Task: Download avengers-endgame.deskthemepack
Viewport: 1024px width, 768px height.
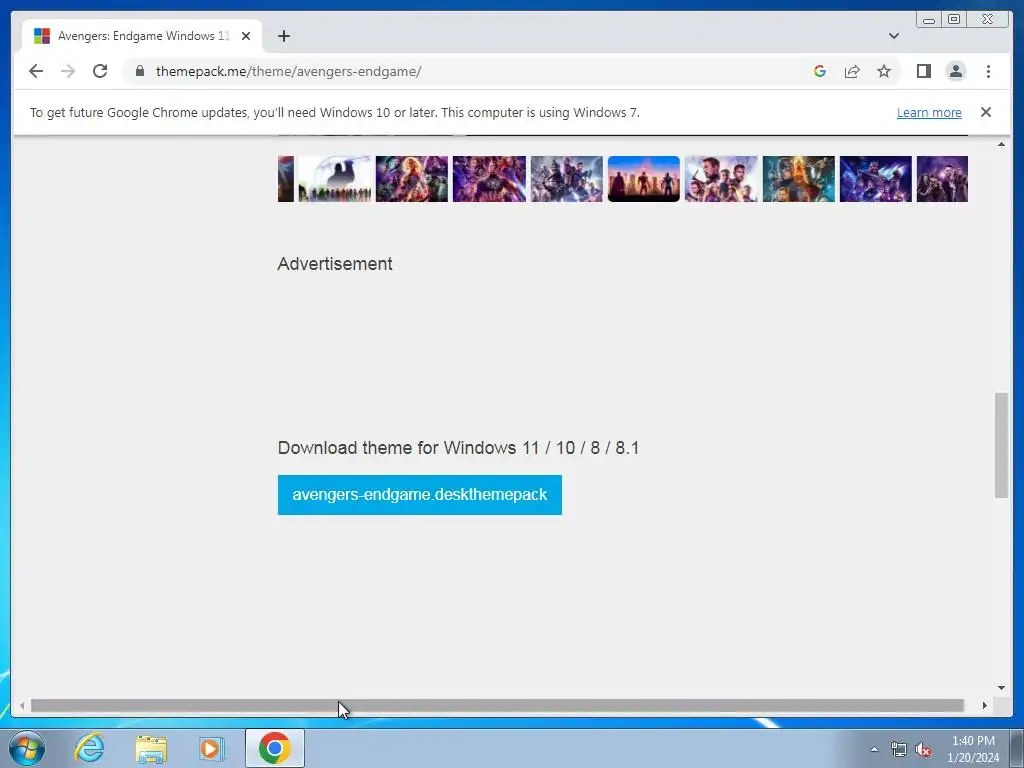Action: (x=419, y=495)
